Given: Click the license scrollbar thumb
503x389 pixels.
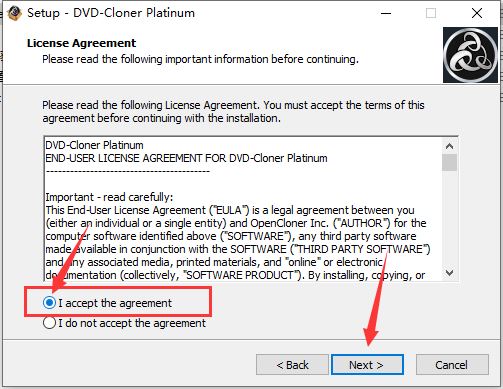Looking at the screenshot, I should 449,162.
